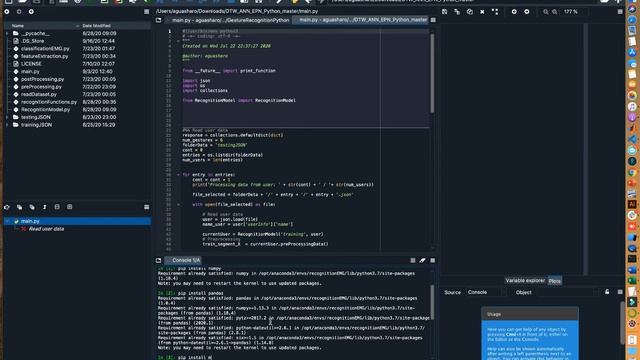Collapse main.py node in outline

point(7,221)
